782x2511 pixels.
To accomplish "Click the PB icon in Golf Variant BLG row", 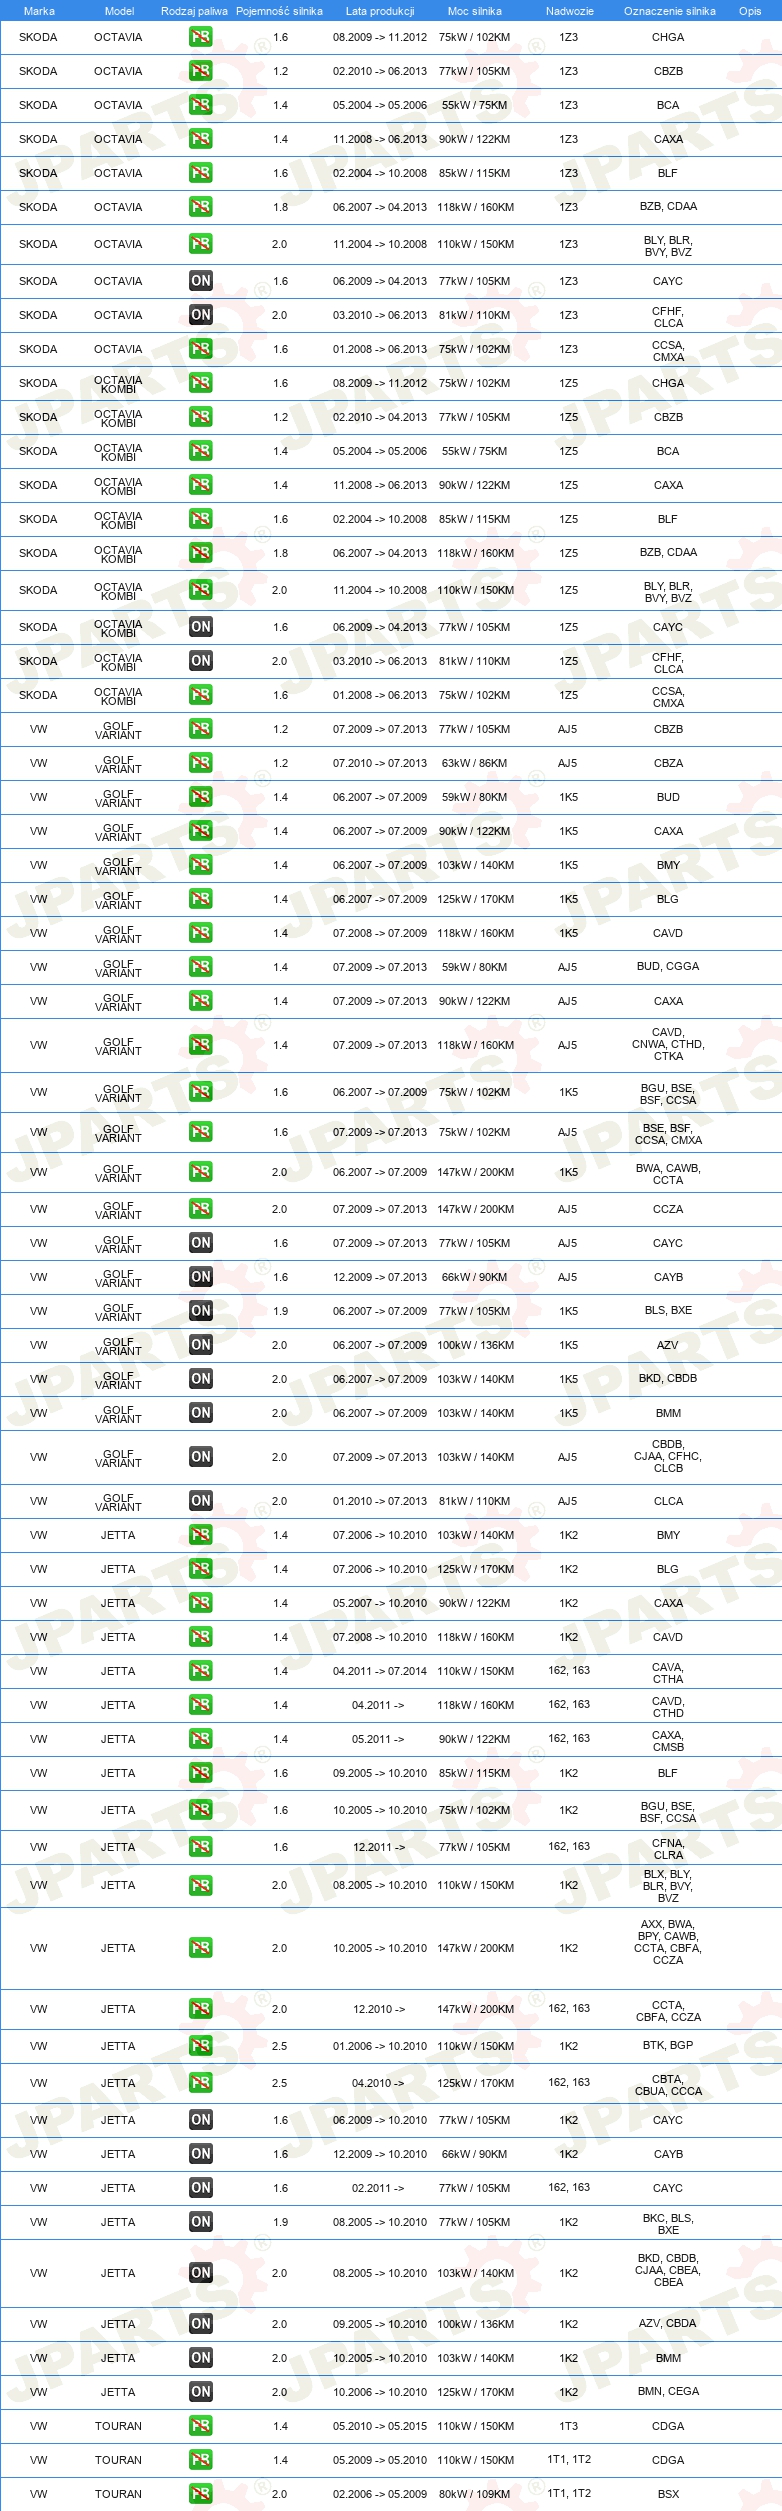I will pos(201,898).
